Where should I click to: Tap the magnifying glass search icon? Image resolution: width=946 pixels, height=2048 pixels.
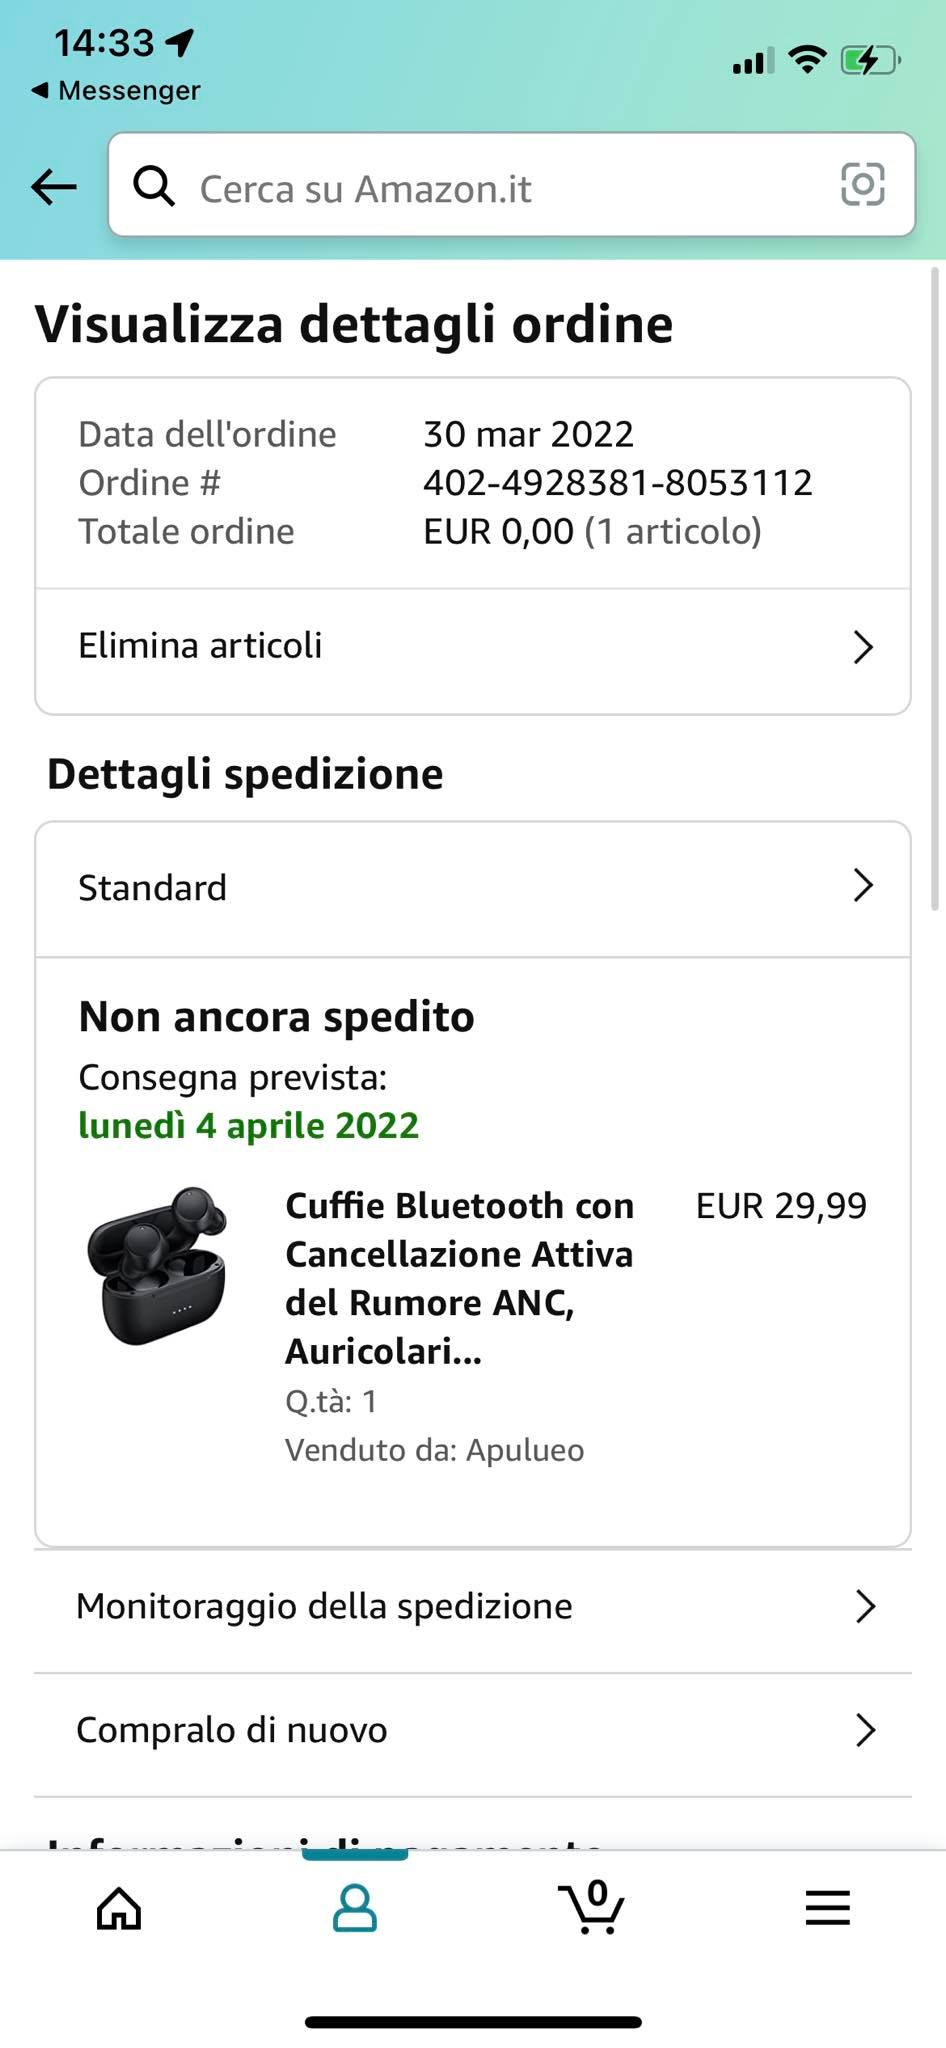click(x=154, y=186)
